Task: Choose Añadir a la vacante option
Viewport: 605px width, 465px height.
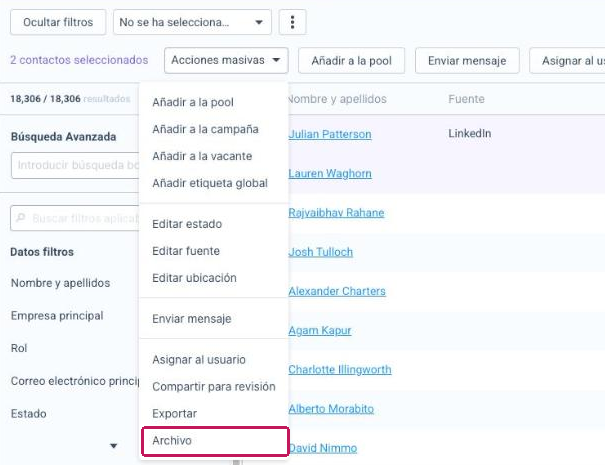Action: point(202,156)
